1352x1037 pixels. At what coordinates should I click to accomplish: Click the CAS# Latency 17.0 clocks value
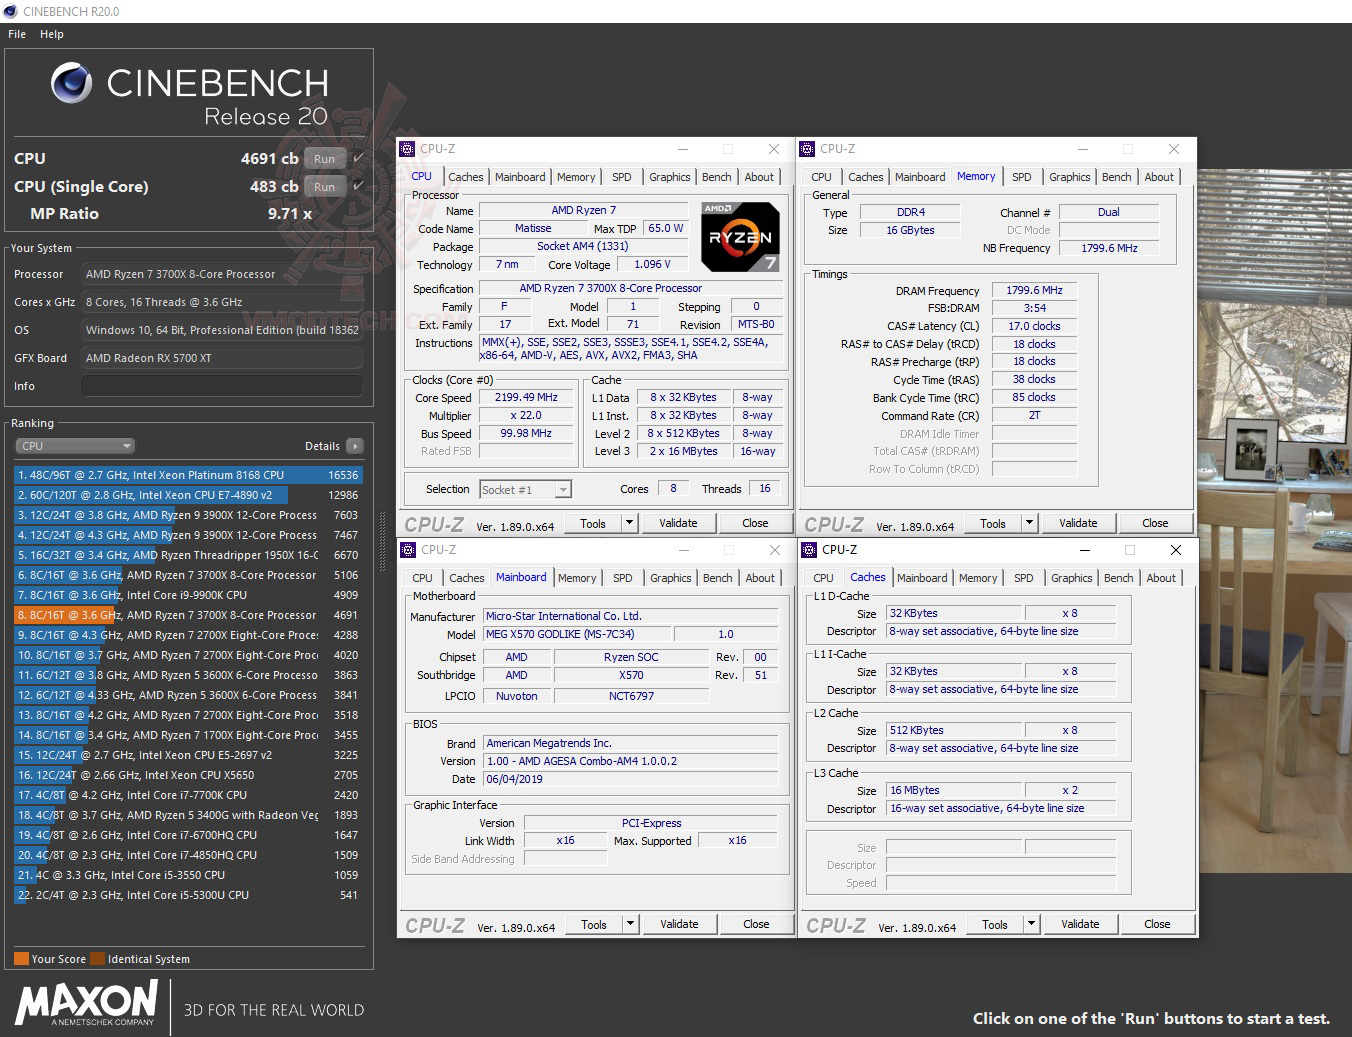coord(1034,326)
